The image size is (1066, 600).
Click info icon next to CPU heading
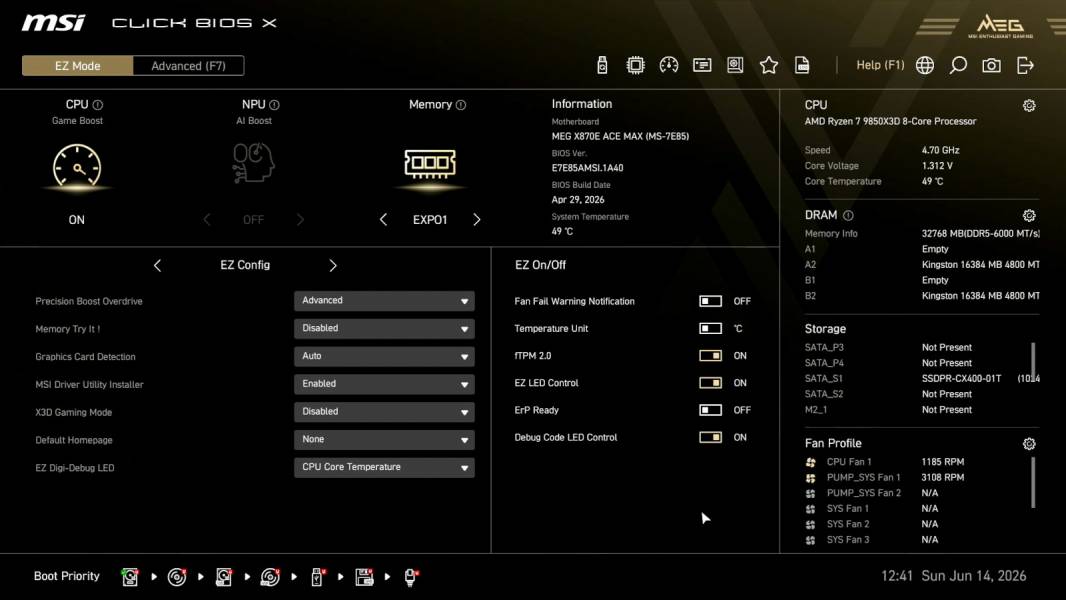(x=98, y=105)
